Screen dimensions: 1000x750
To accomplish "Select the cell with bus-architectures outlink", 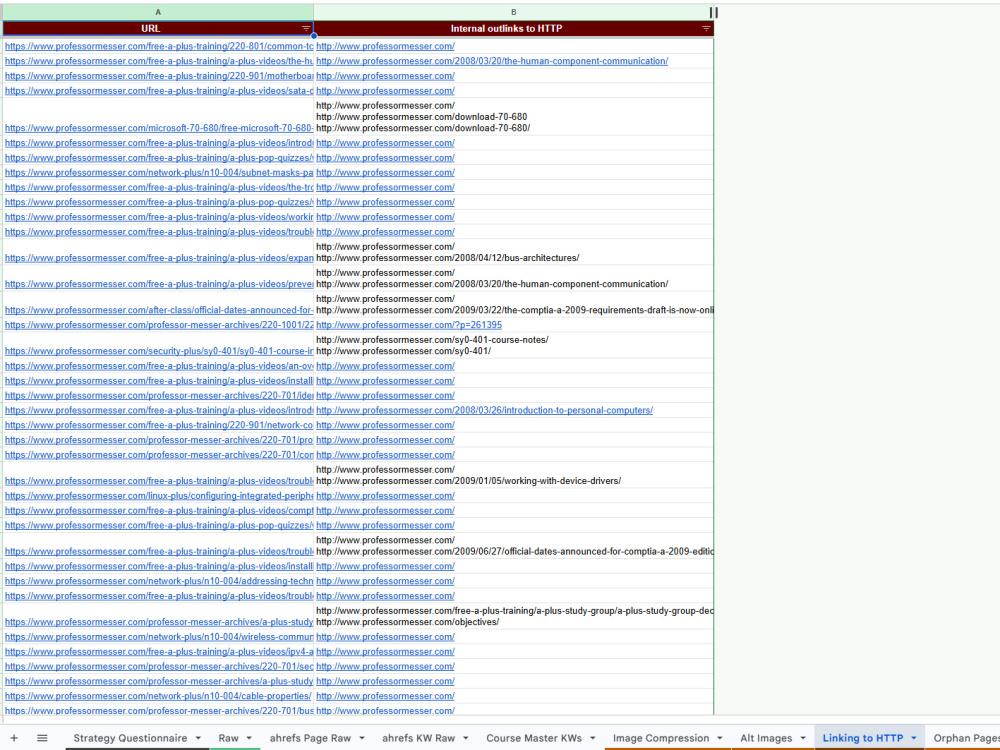I will (513, 253).
